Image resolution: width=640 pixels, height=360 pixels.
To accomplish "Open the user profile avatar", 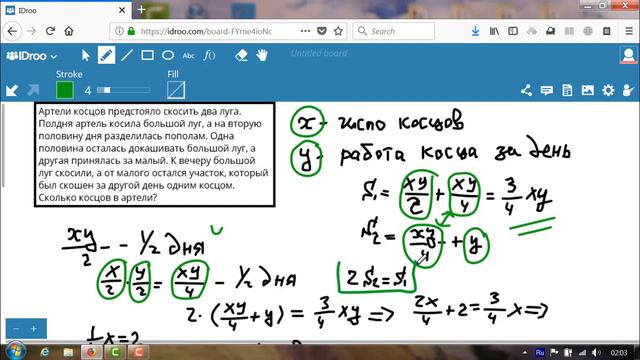I will click(629, 56).
